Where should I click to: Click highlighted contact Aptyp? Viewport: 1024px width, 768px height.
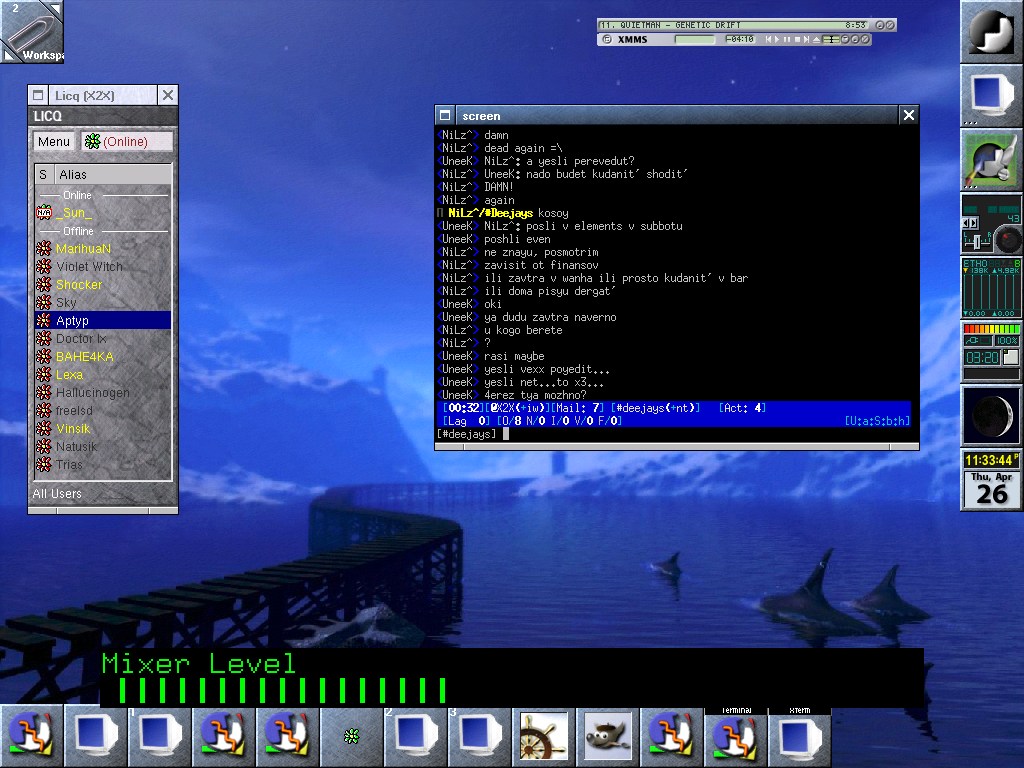point(103,321)
